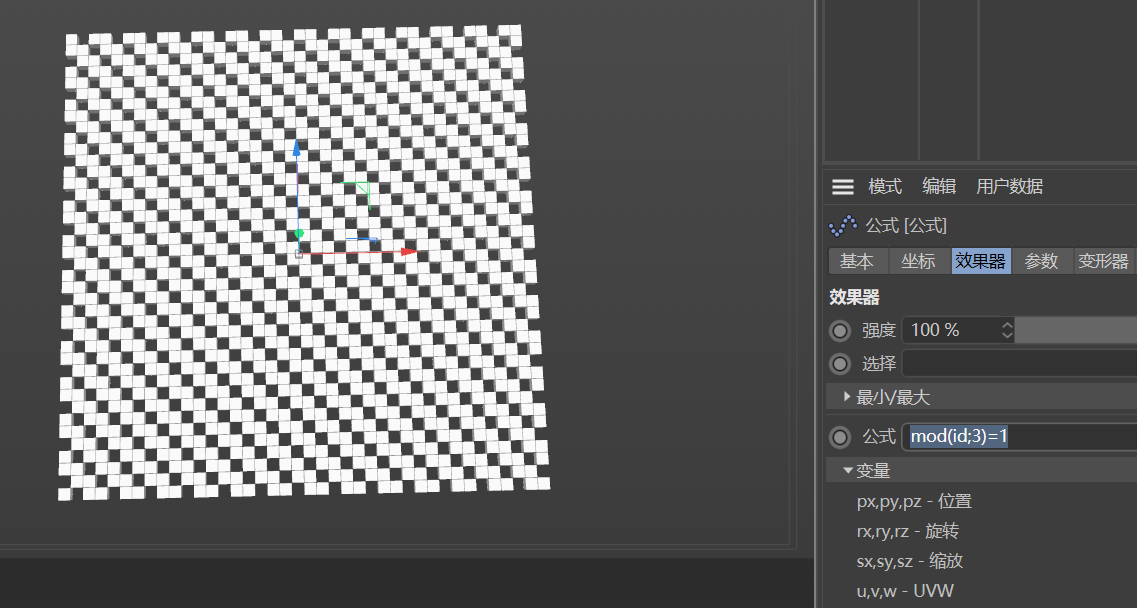Screen dimensions: 1137x608
Task: Open the attribute manager hamburger menu
Action: (x=842, y=186)
